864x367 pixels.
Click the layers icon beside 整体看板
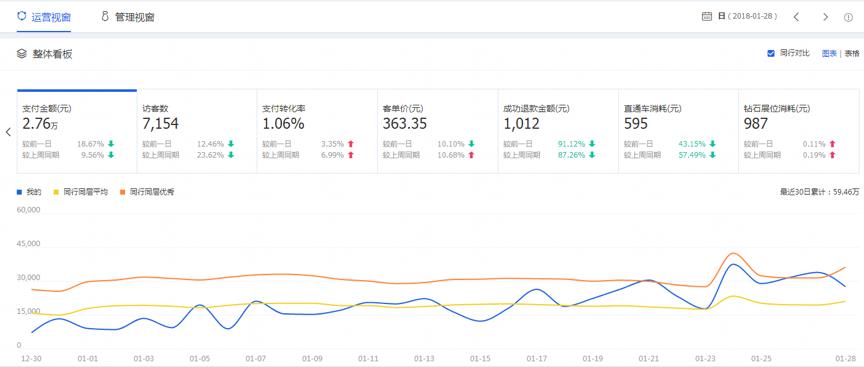click(21, 53)
